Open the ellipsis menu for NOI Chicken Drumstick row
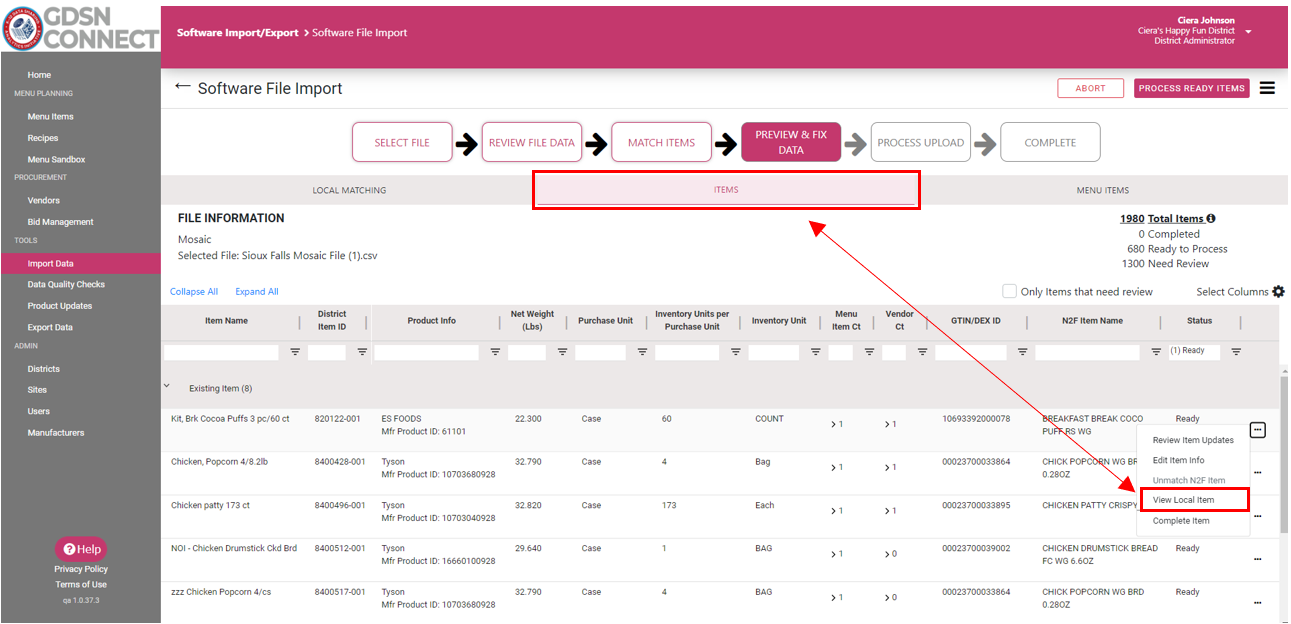Image resolution: width=1291 pixels, height=624 pixels. tap(1258, 559)
